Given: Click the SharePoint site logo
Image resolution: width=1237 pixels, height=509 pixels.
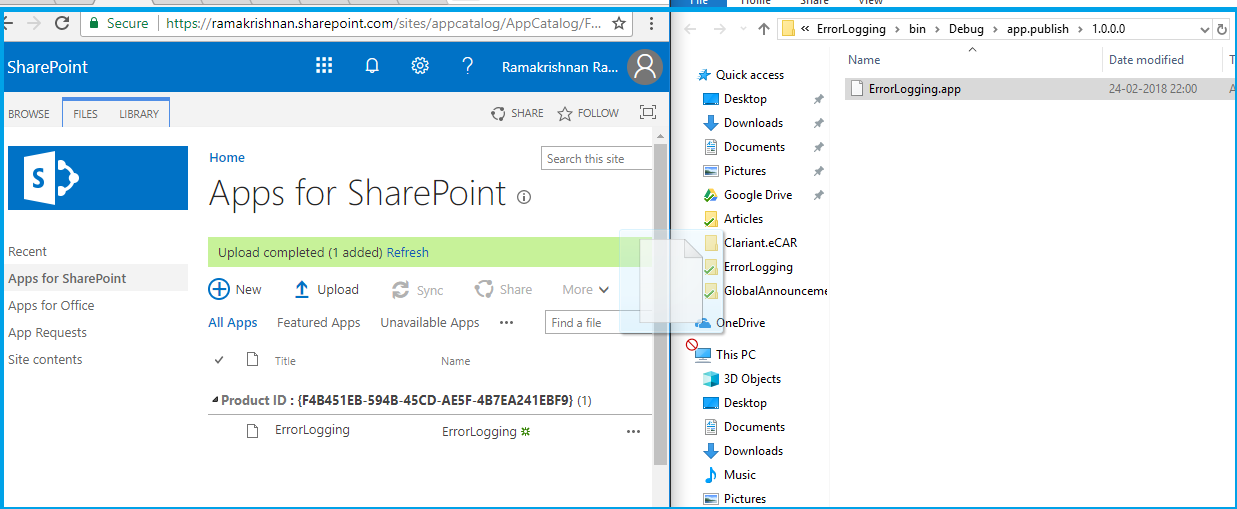Looking at the screenshot, I should [x=98, y=178].
